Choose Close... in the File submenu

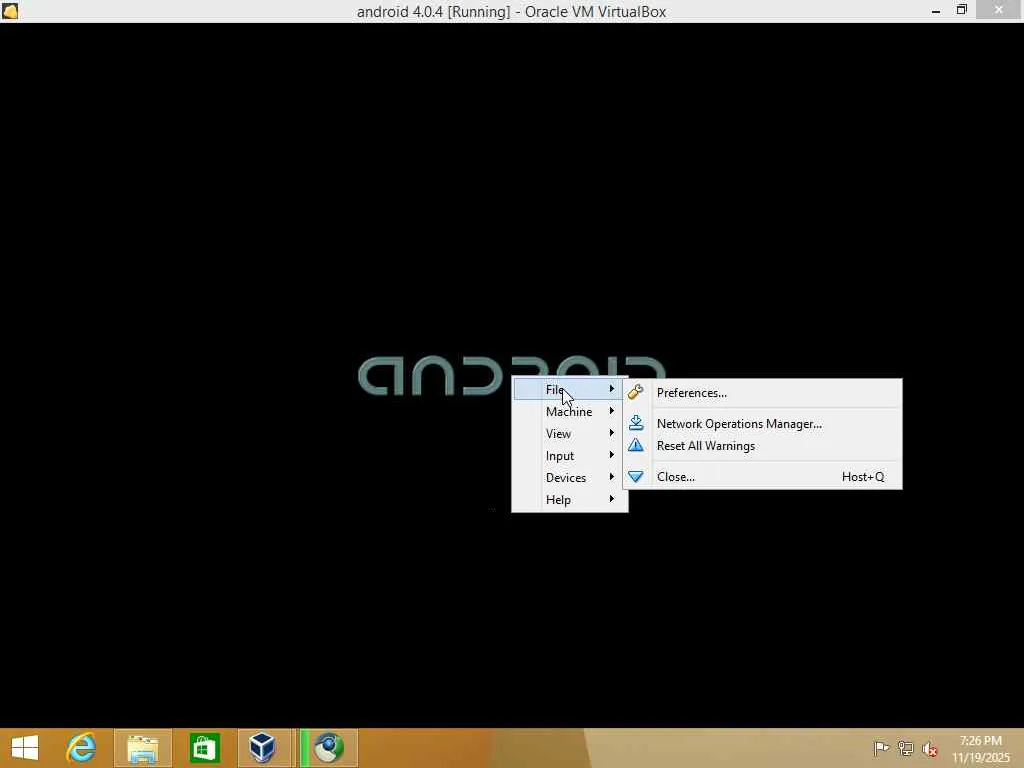tap(763, 477)
